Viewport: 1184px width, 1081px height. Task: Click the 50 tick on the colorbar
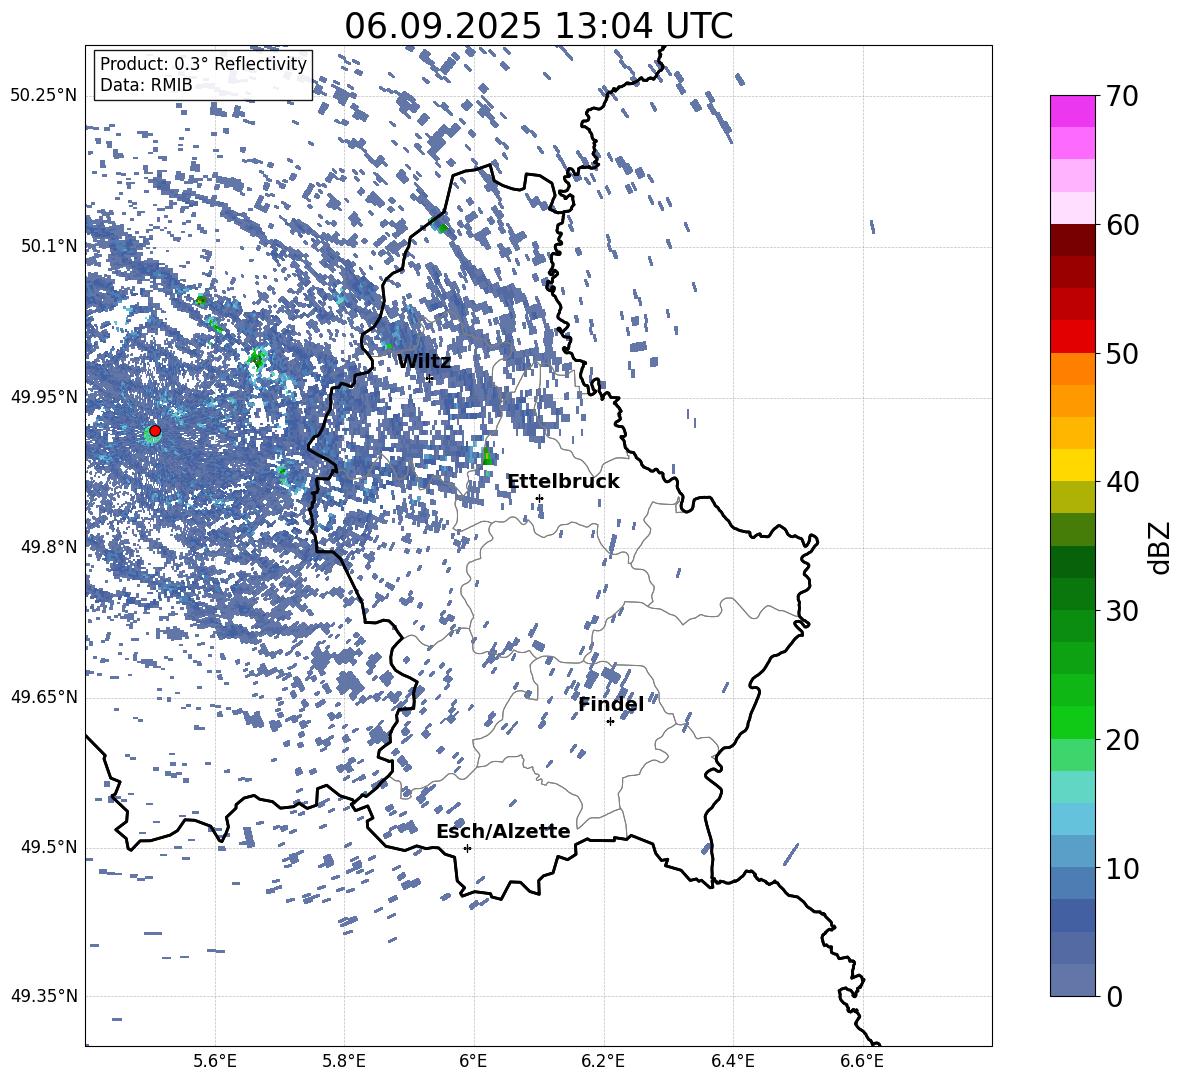(1121, 354)
